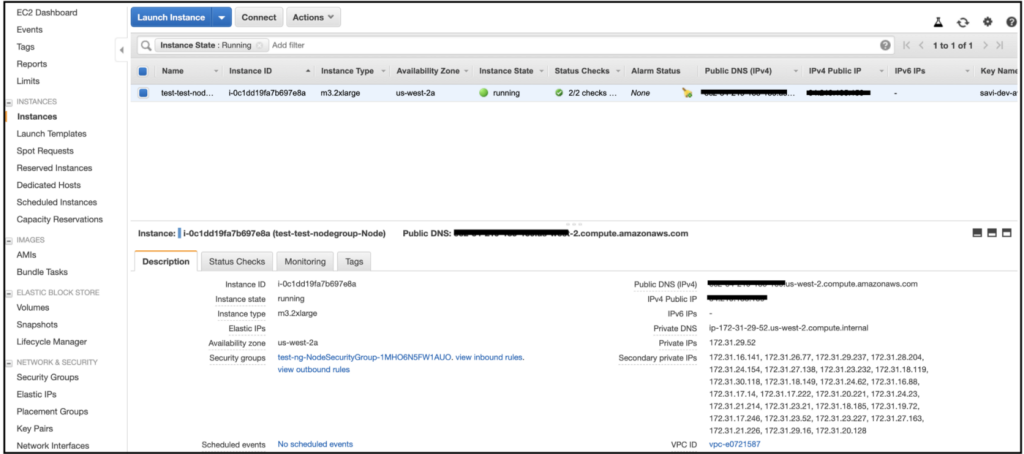1024x454 pixels.
Task: Open the Status Checks column dropdown arrow
Action: click(617, 71)
